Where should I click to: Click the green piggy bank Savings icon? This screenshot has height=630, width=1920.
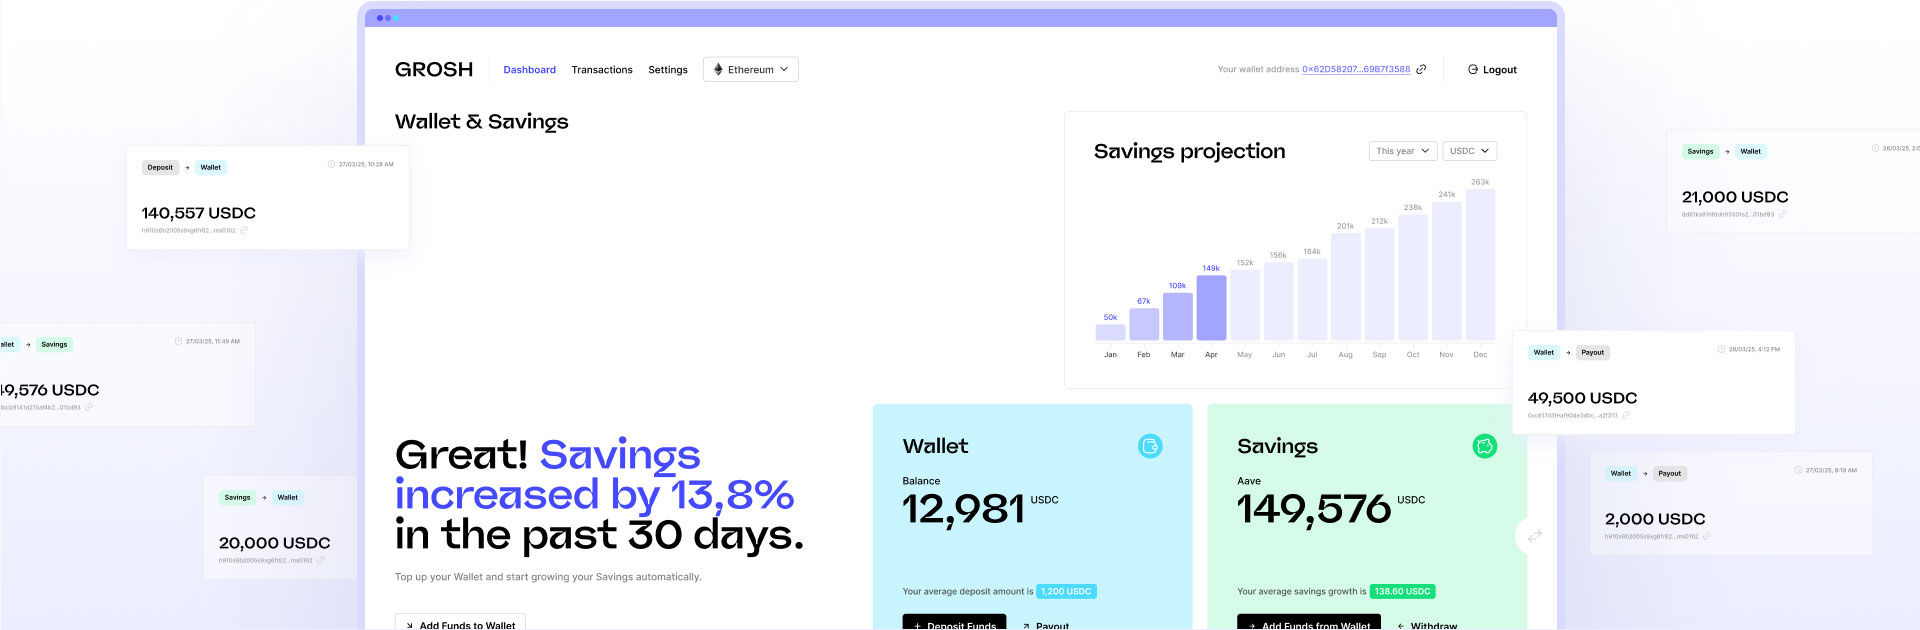(1484, 446)
